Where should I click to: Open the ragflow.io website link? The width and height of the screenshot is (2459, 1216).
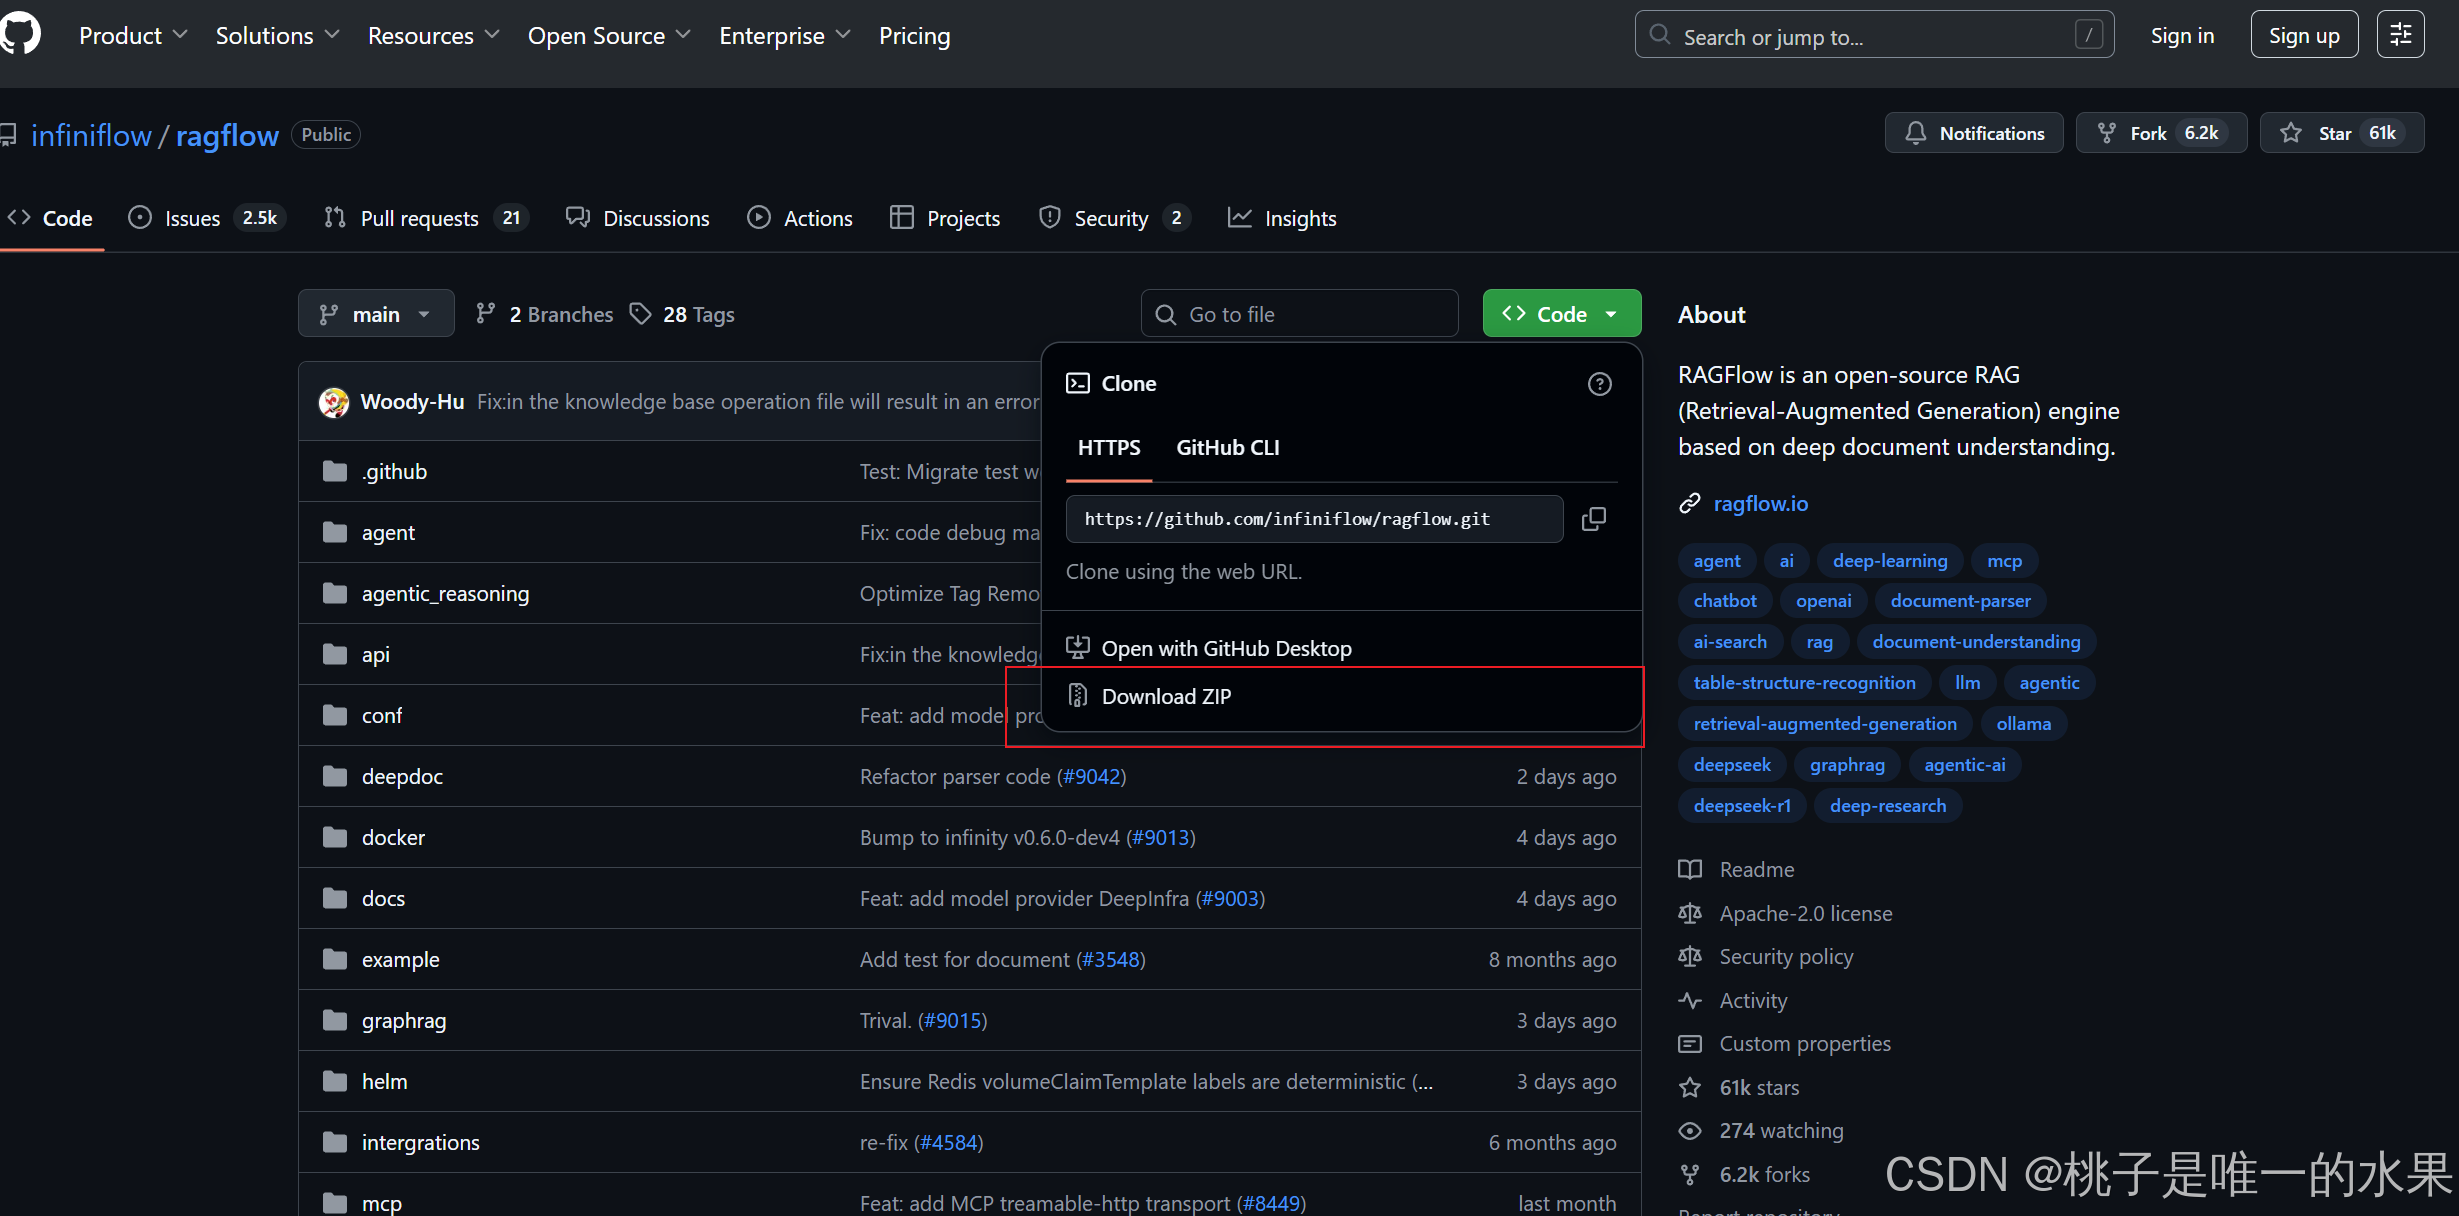[1760, 504]
